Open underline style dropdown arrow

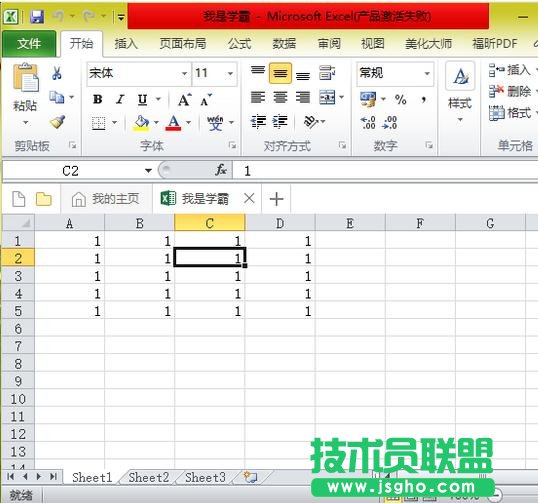[x=158, y=100]
